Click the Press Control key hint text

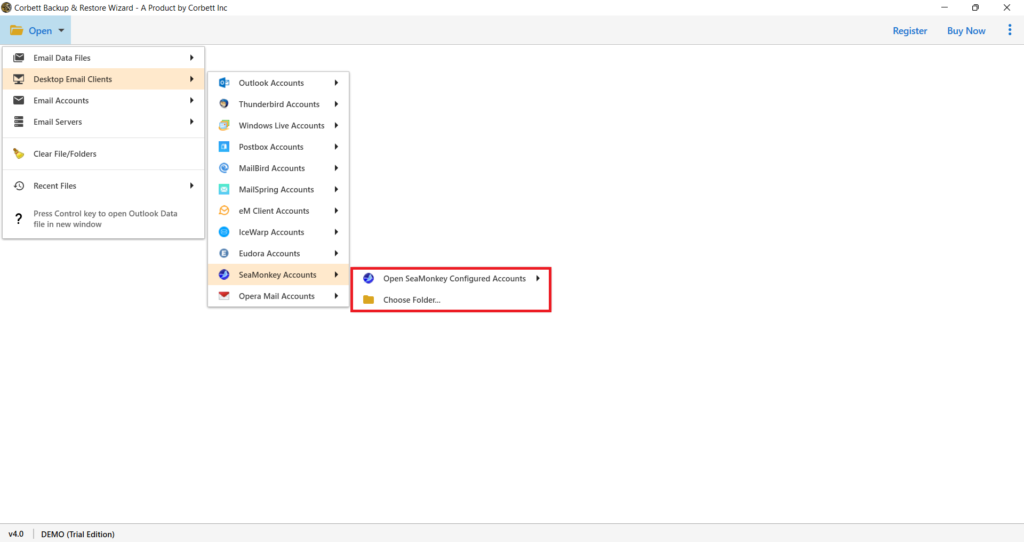point(105,219)
